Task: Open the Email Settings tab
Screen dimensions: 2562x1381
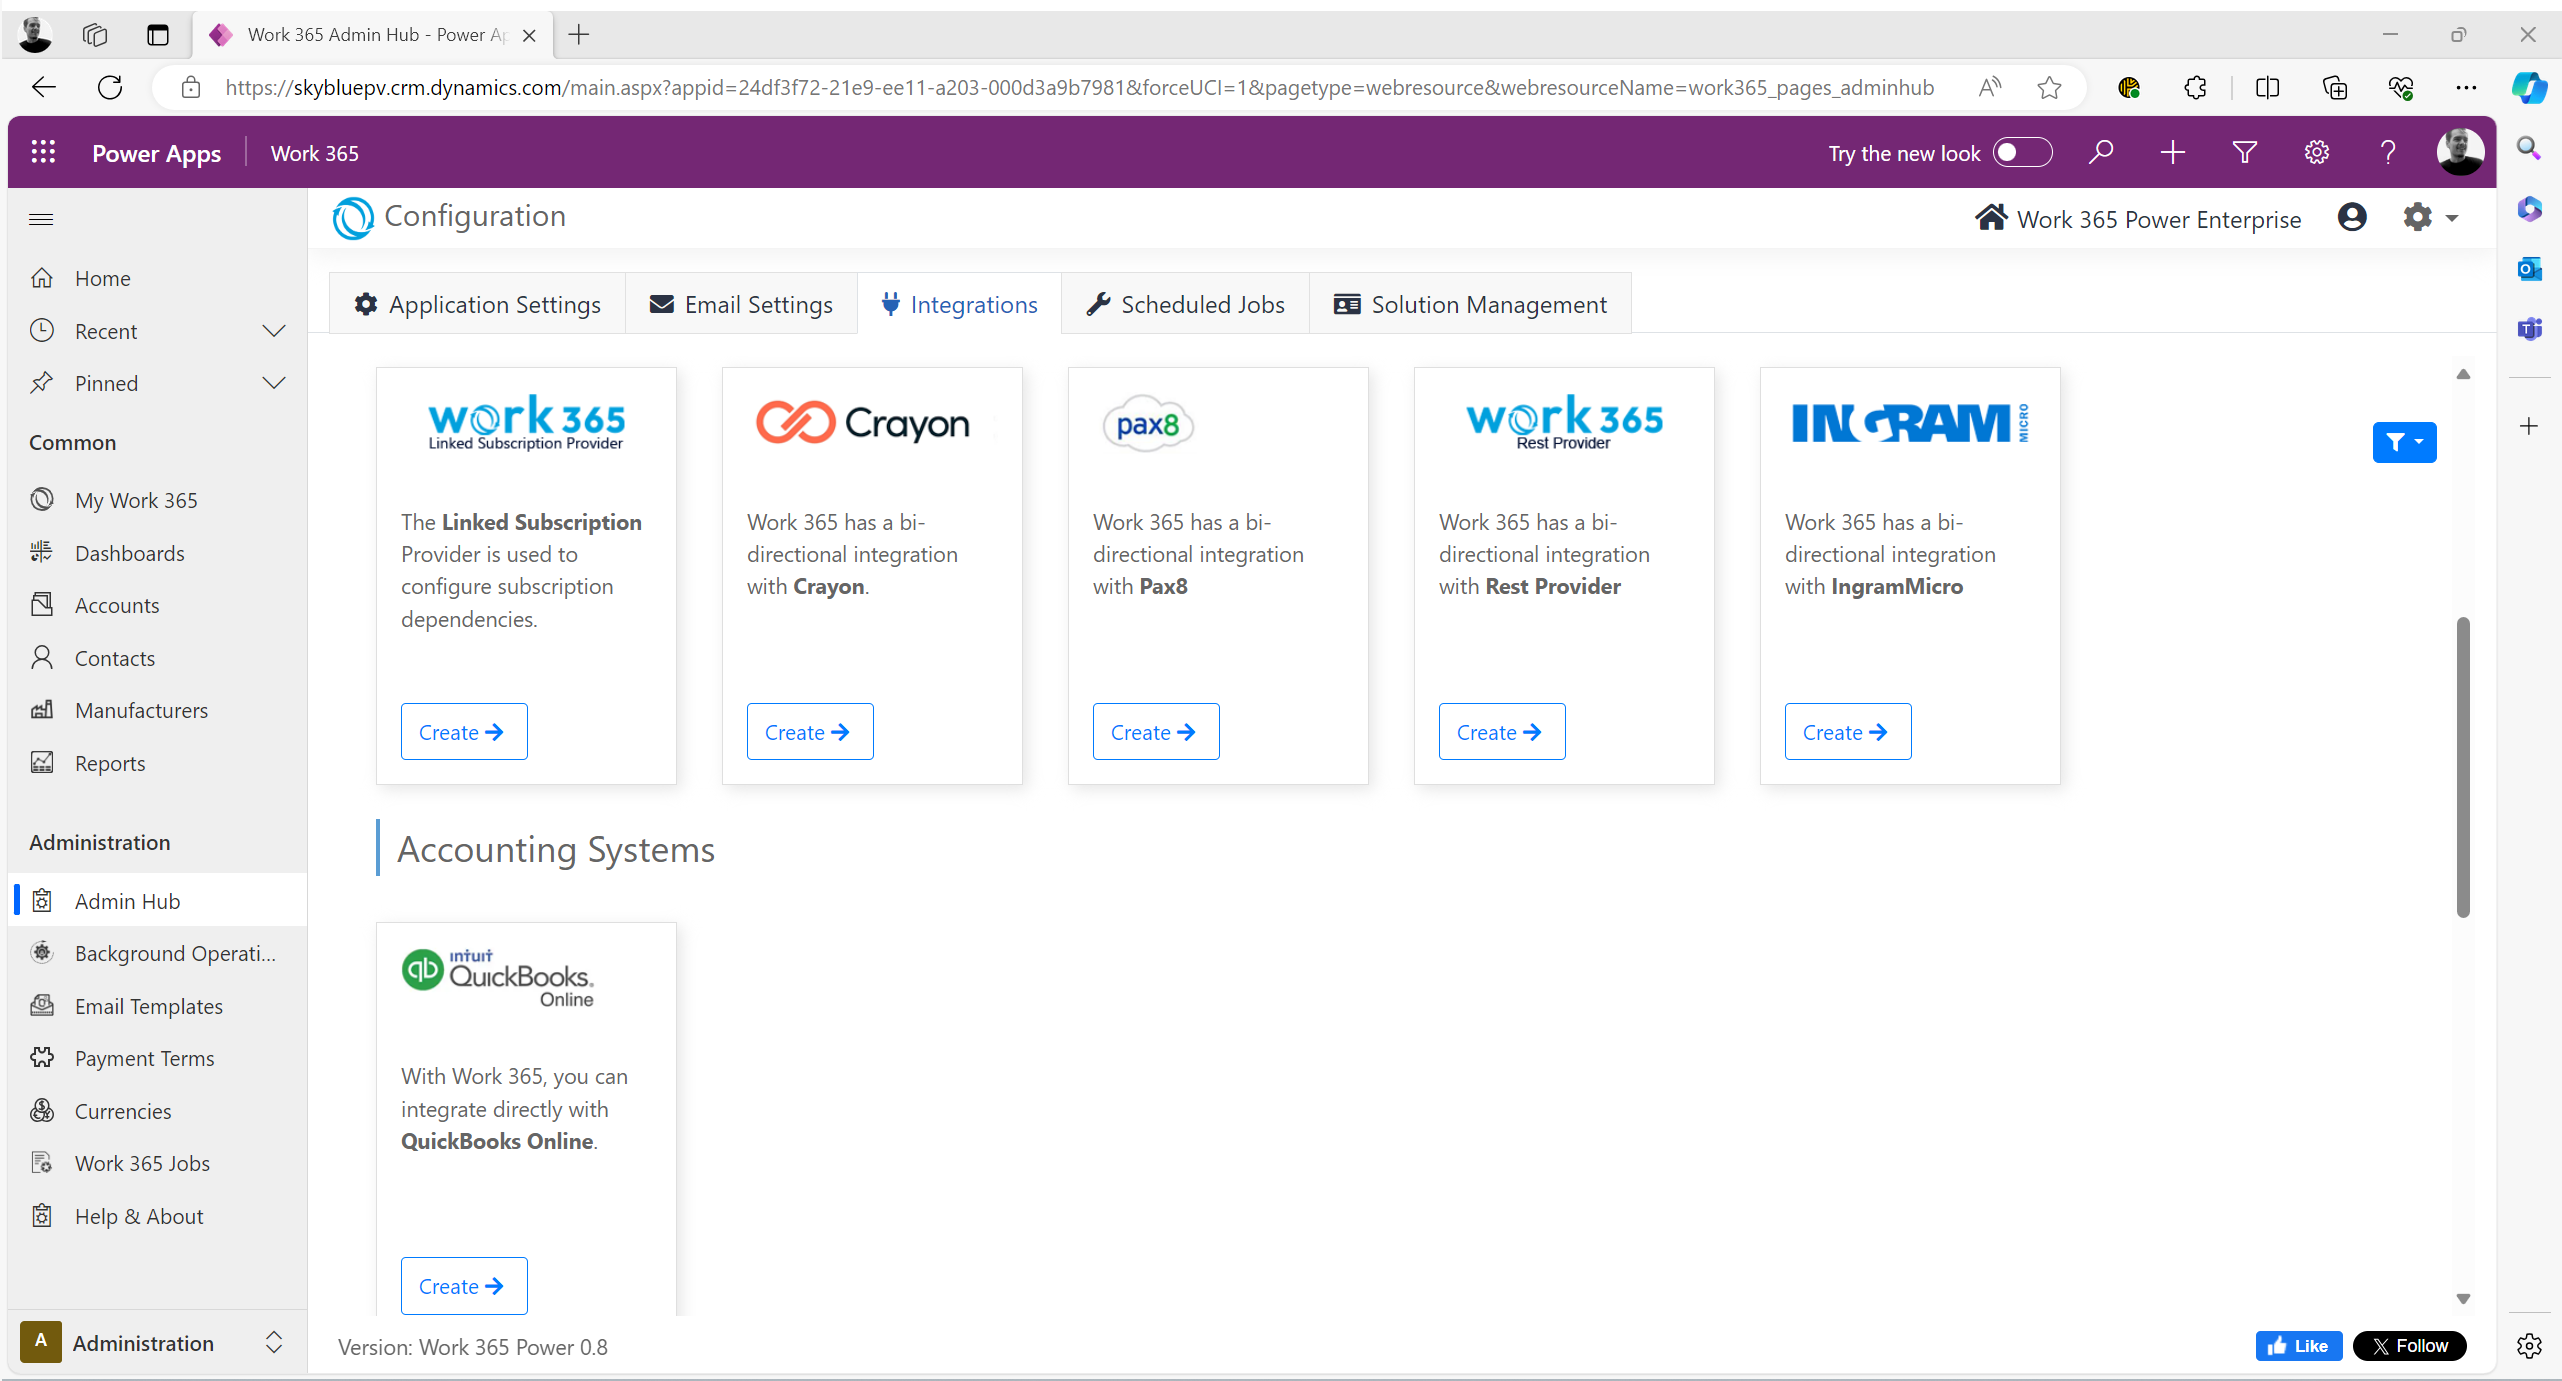Action: 741,304
